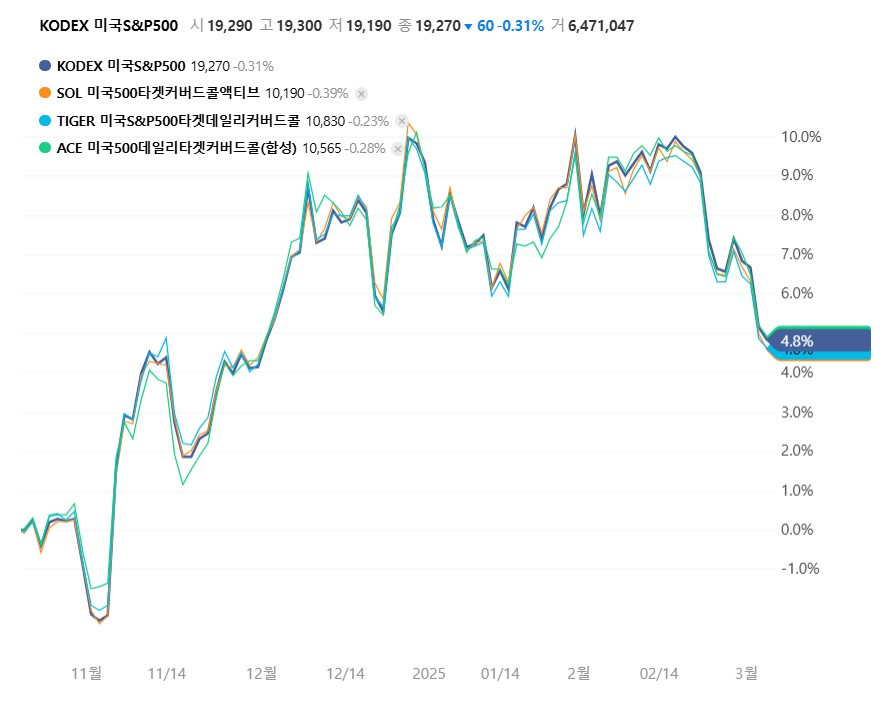Select the TIGER 미국S&P500타겟데일리커버드콜 legend label

click(x=178, y=121)
